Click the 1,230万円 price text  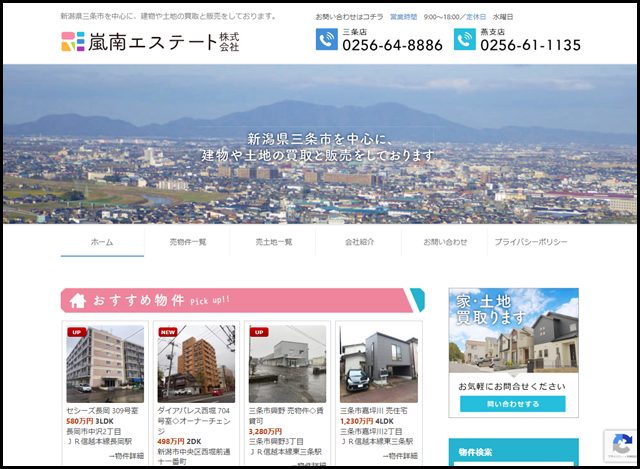click(x=357, y=421)
